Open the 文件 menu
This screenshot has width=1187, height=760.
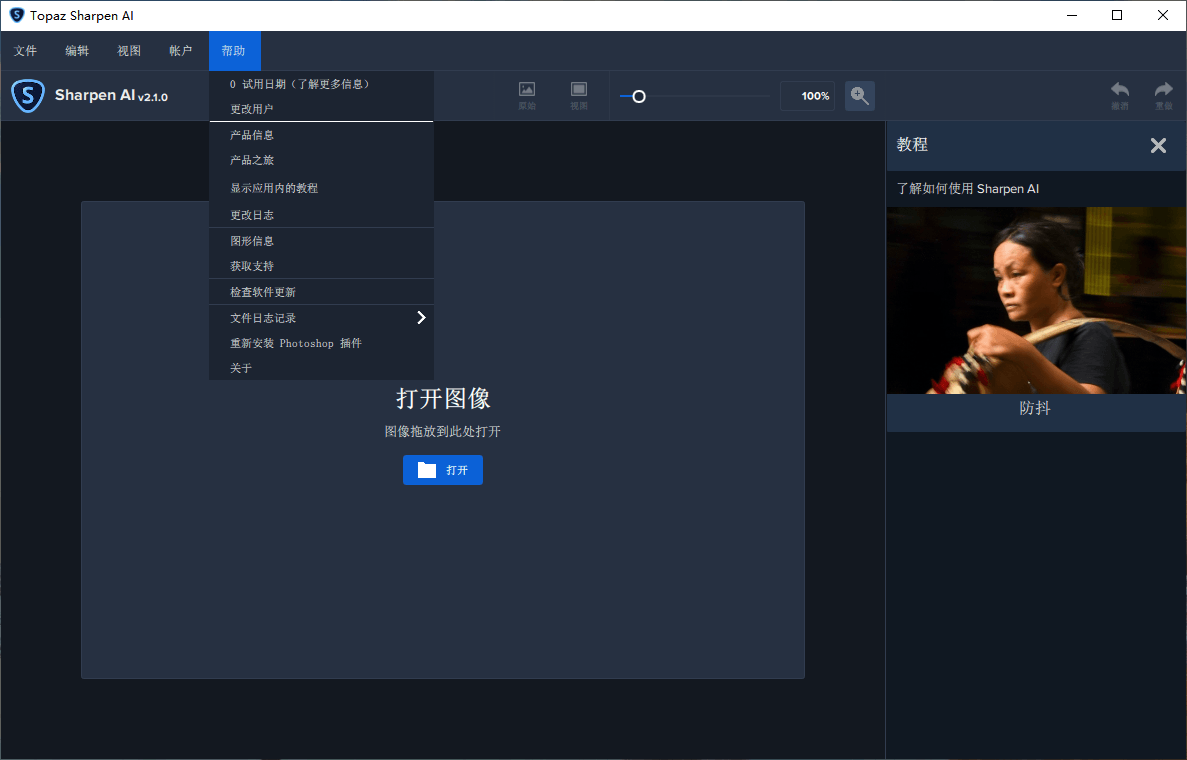click(x=25, y=51)
